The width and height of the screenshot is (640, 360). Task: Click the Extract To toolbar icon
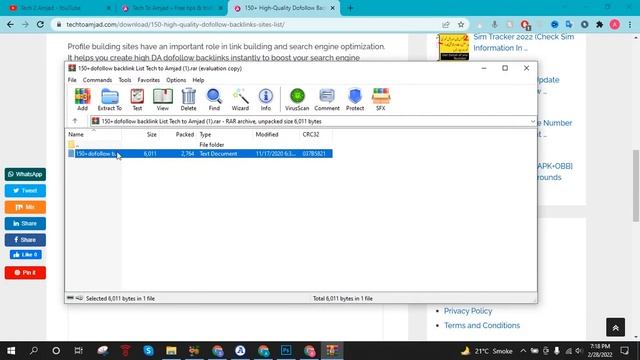[109, 99]
